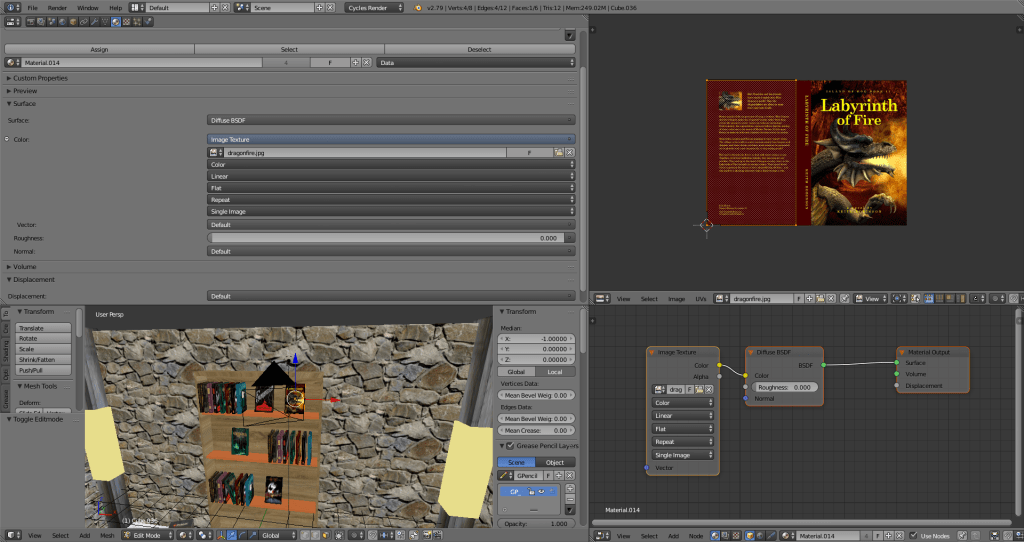
Task: Open file browser for dragonfire.jpg in the Surface panel
Action: point(558,152)
